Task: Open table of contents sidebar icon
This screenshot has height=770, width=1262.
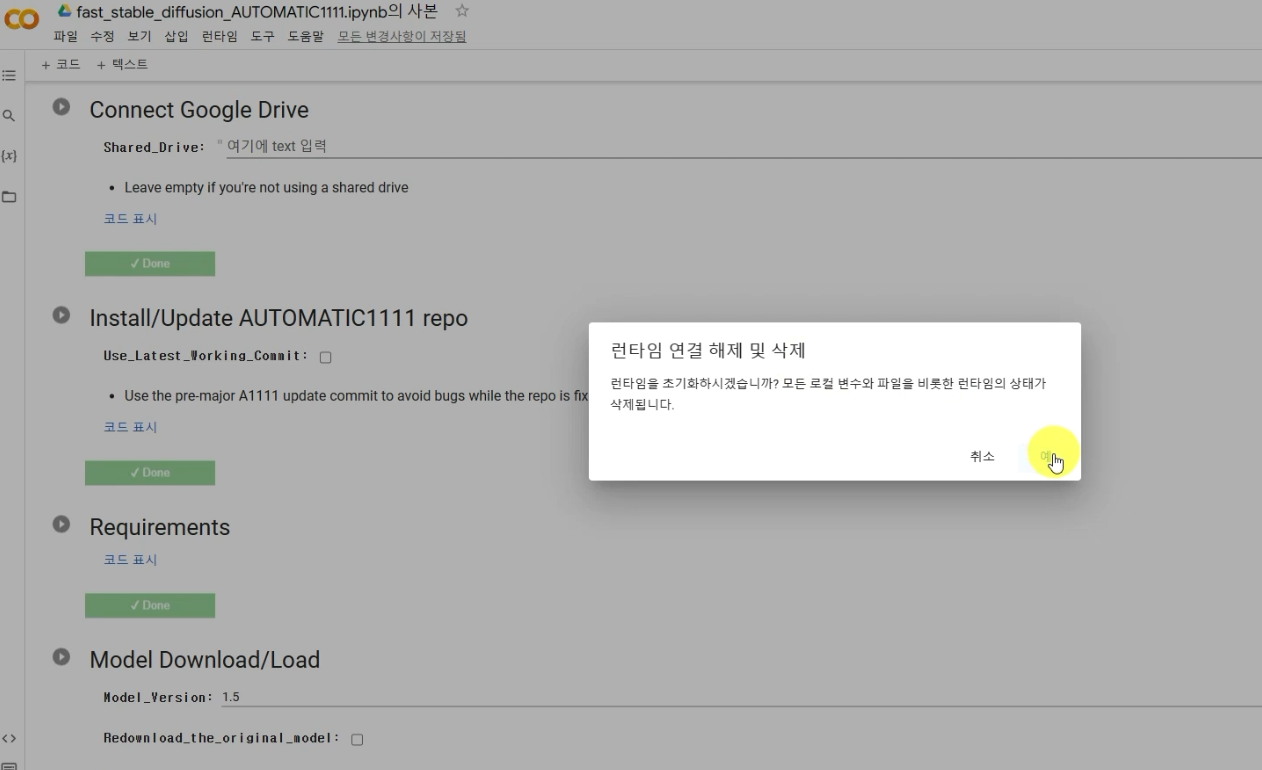Action: (x=9, y=76)
